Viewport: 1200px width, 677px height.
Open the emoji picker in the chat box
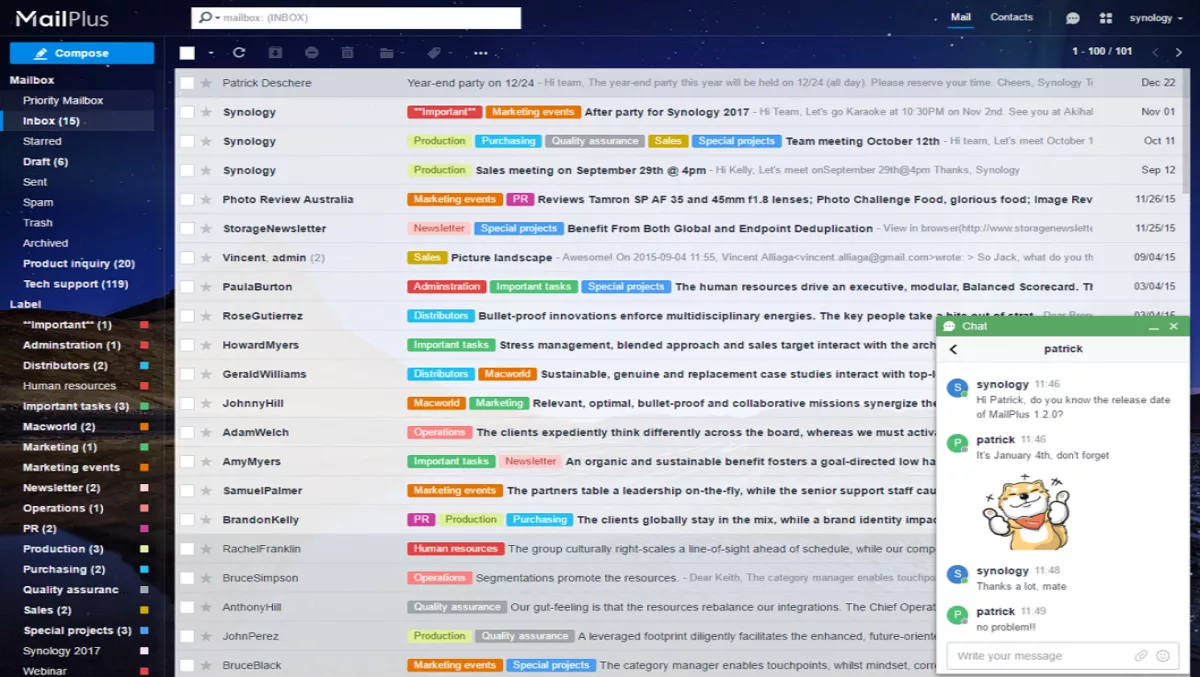point(1163,656)
